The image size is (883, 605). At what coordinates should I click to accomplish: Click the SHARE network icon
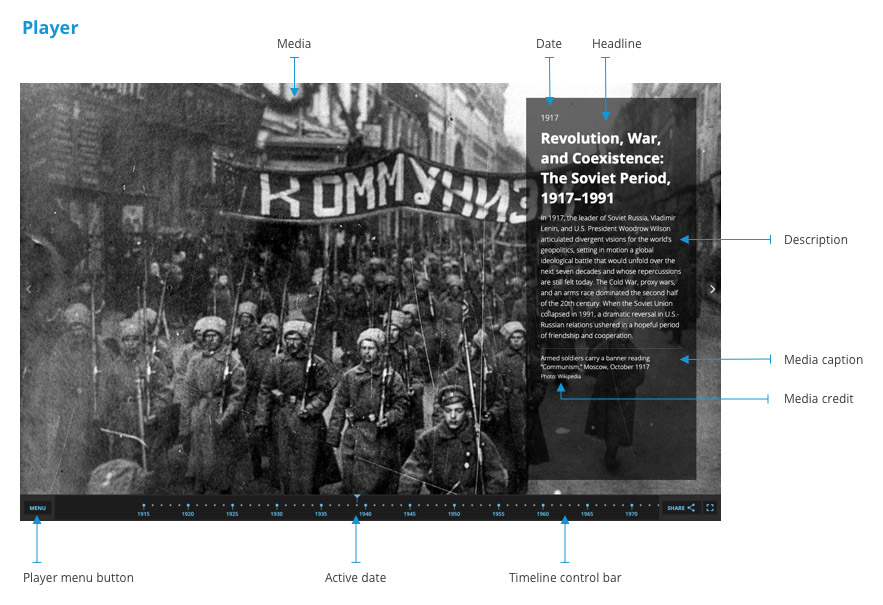point(691,508)
